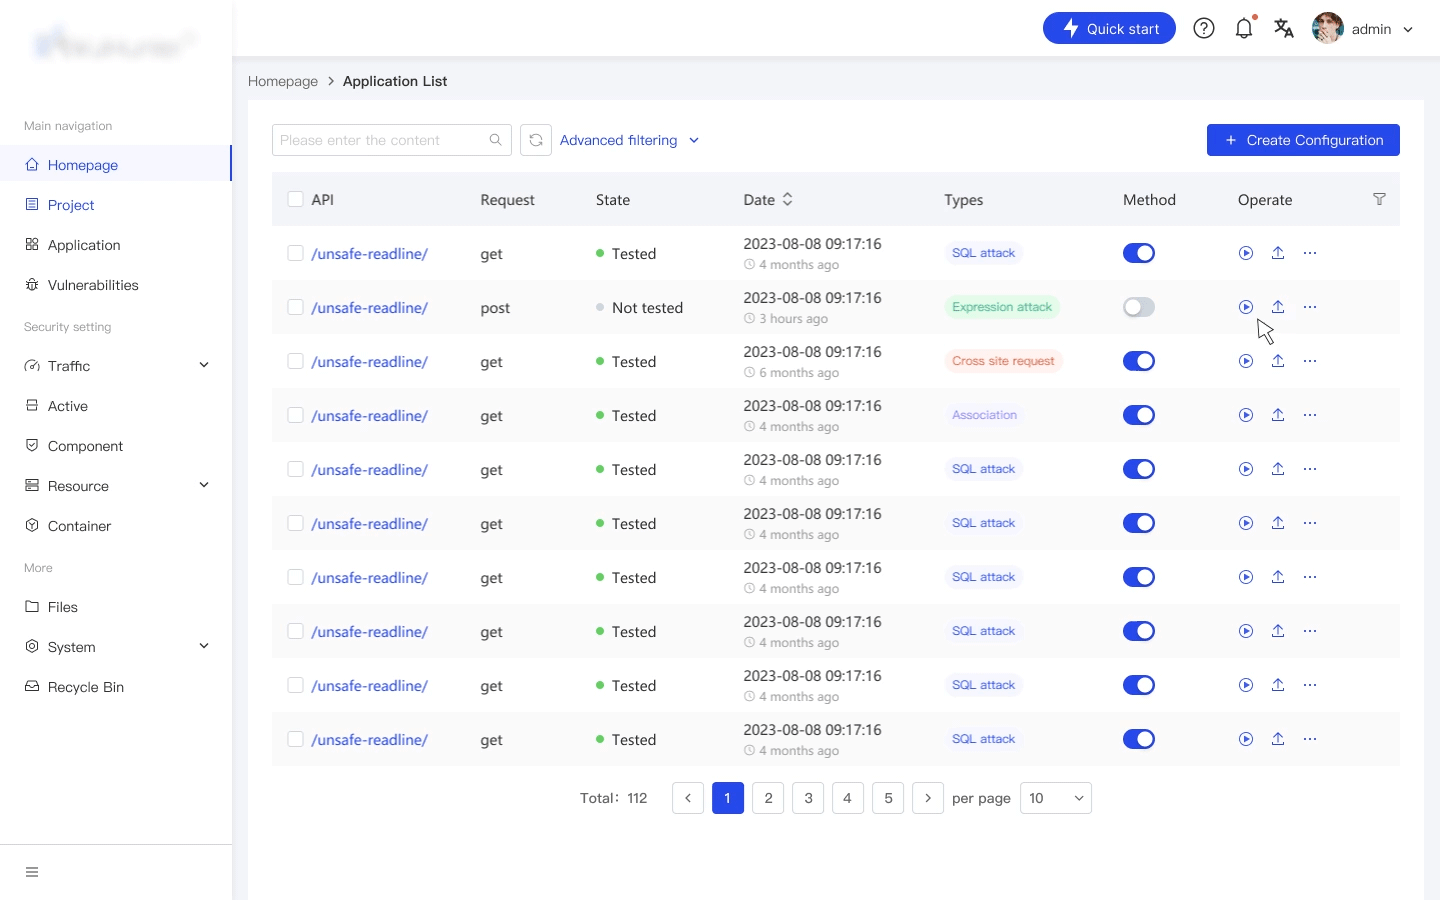Image resolution: width=1440 pixels, height=900 pixels.
Task: Click the refresh icon beside search box
Action: [536, 140]
